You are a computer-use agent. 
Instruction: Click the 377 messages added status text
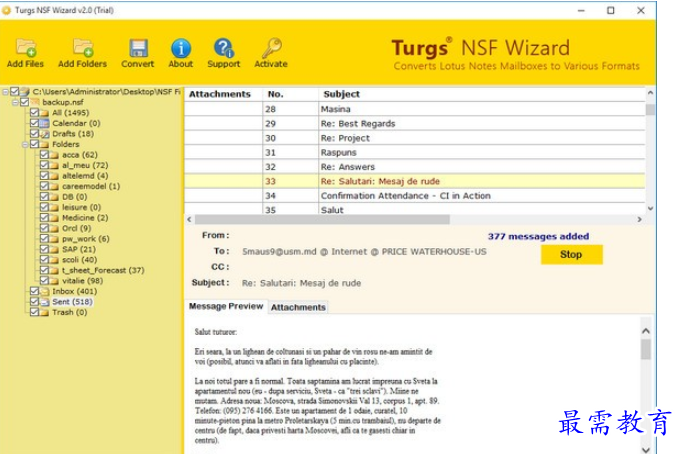coord(538,236)
